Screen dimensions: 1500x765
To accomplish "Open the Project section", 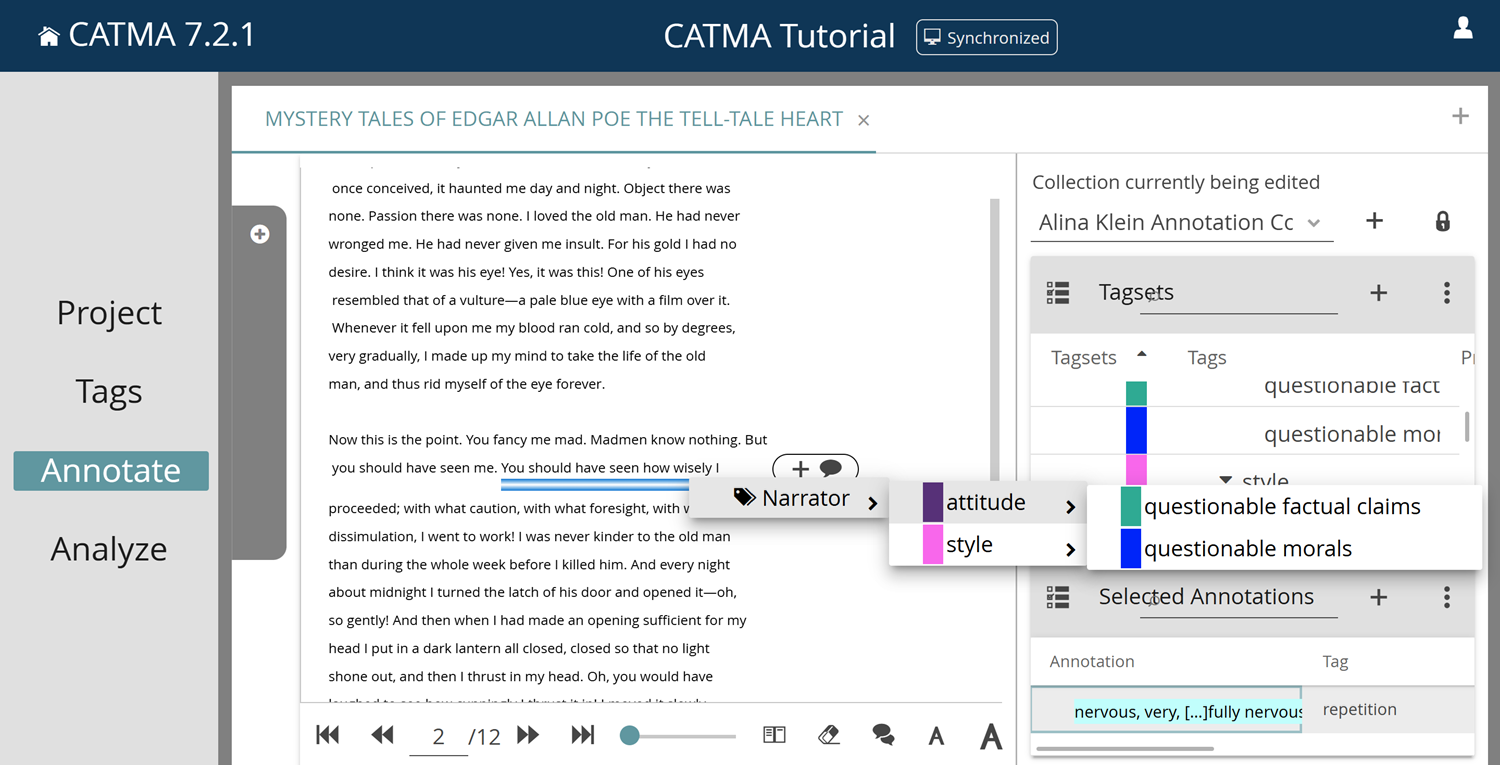I will click(x=109, y=312).
